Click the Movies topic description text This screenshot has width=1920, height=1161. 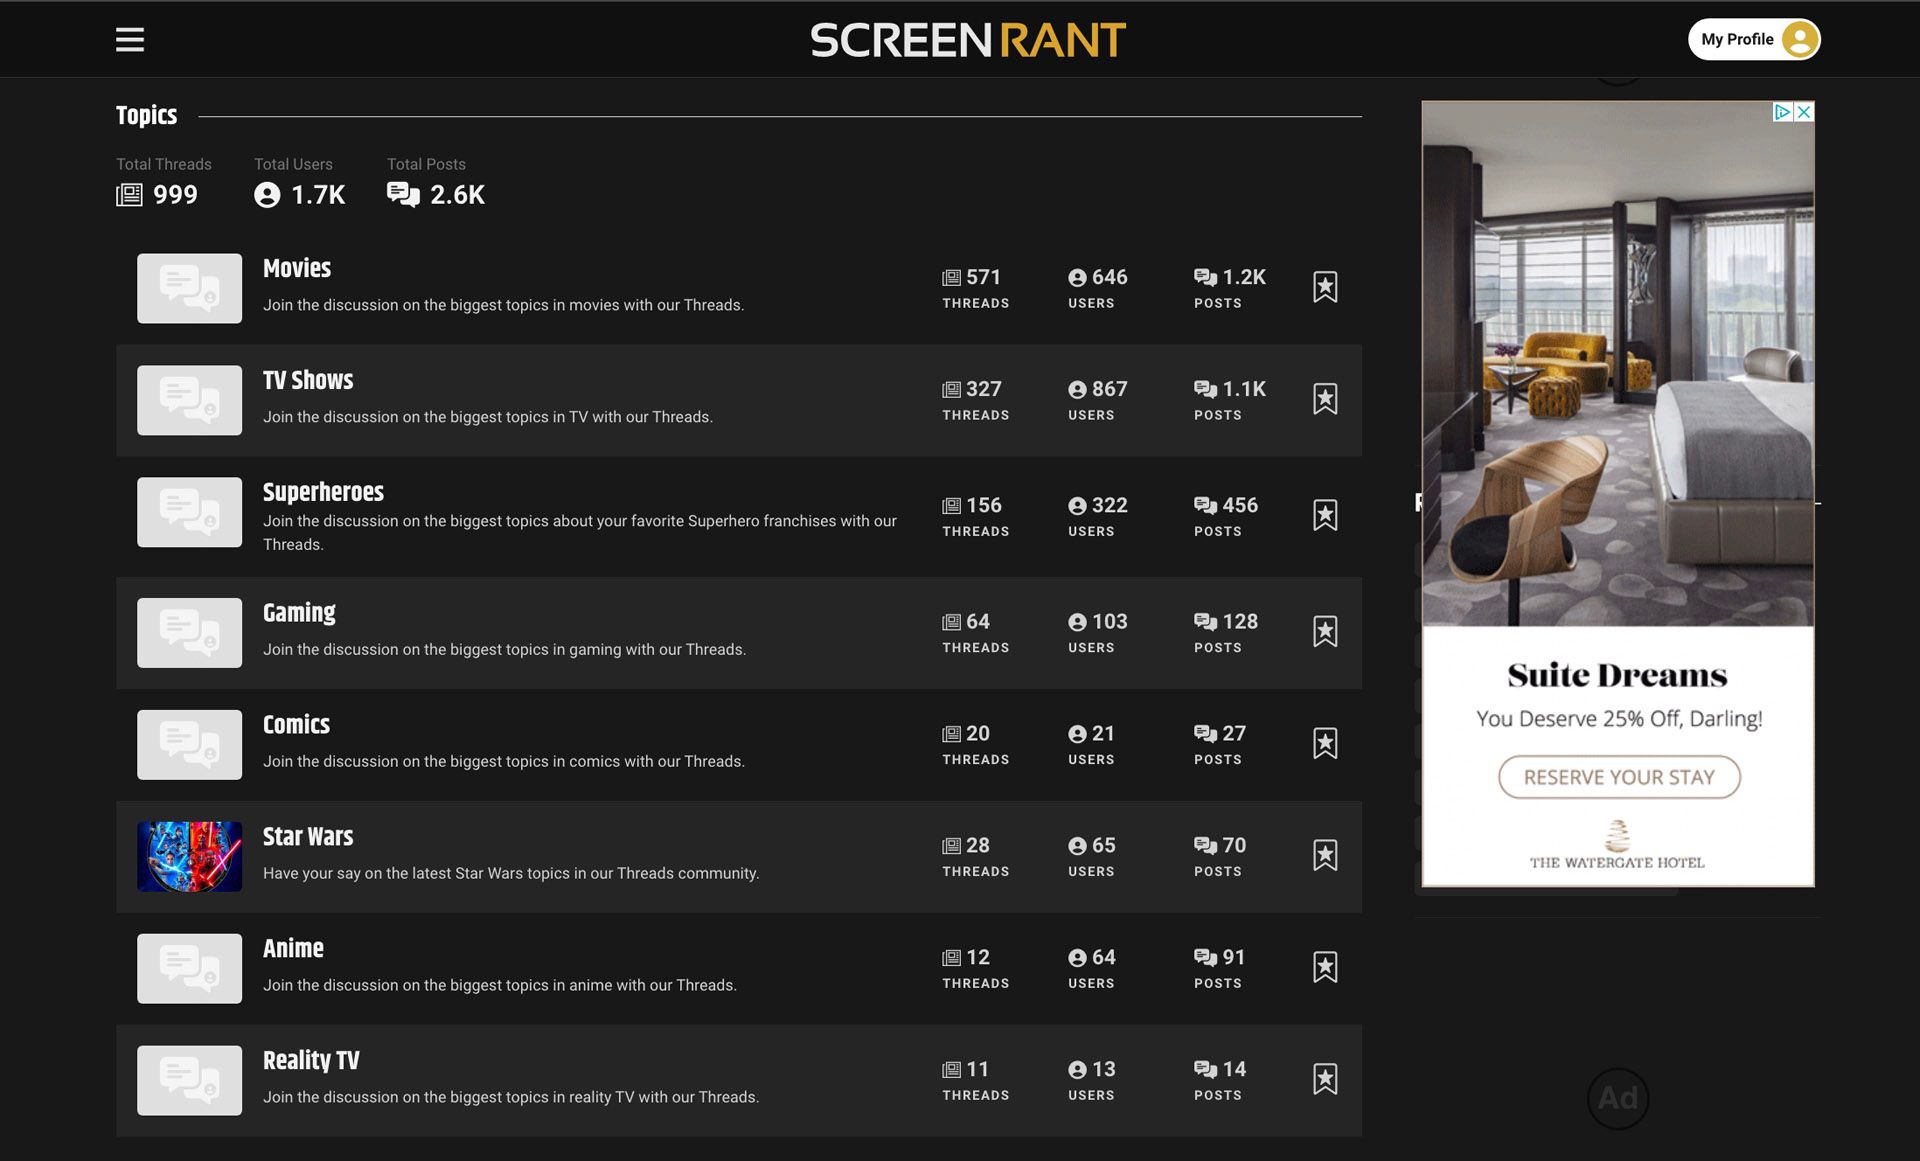click(503, 305)
